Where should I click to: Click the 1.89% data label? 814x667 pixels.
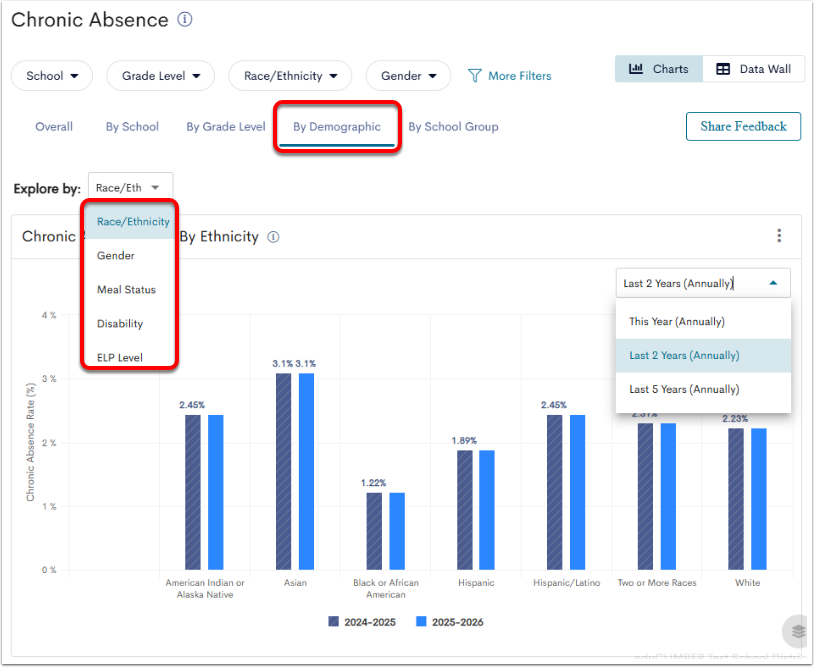pos(464,441)
